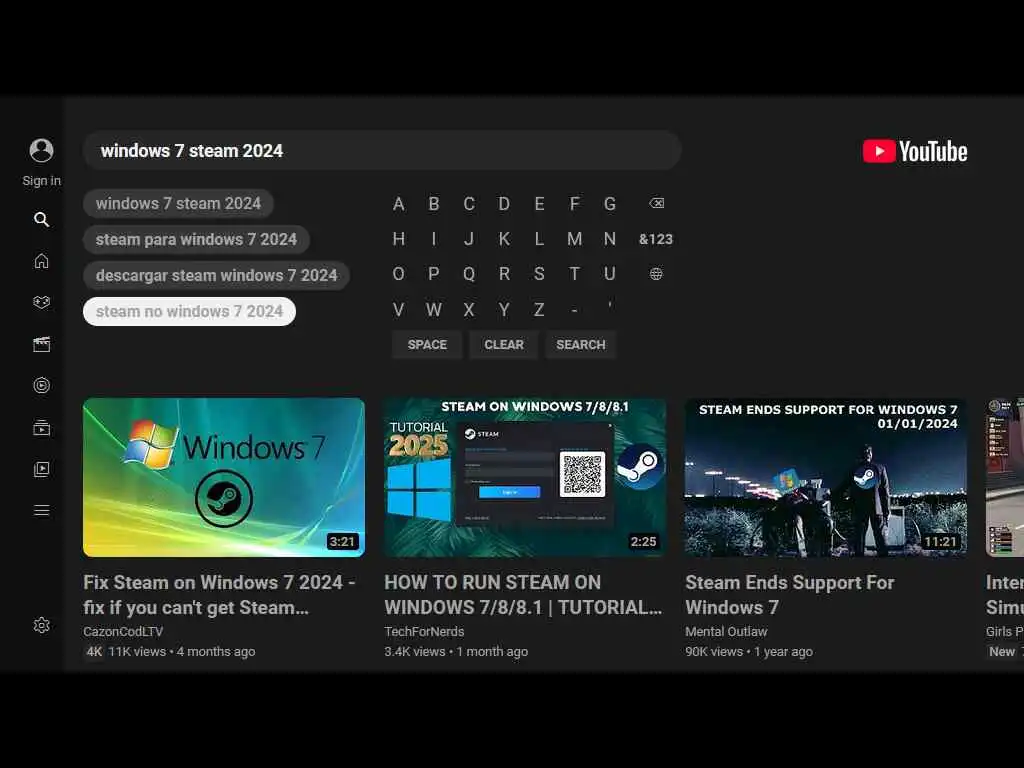The image size is (1024, 768).
Task: Open the circular play sidebar icon
Action: tap(41, 385)
